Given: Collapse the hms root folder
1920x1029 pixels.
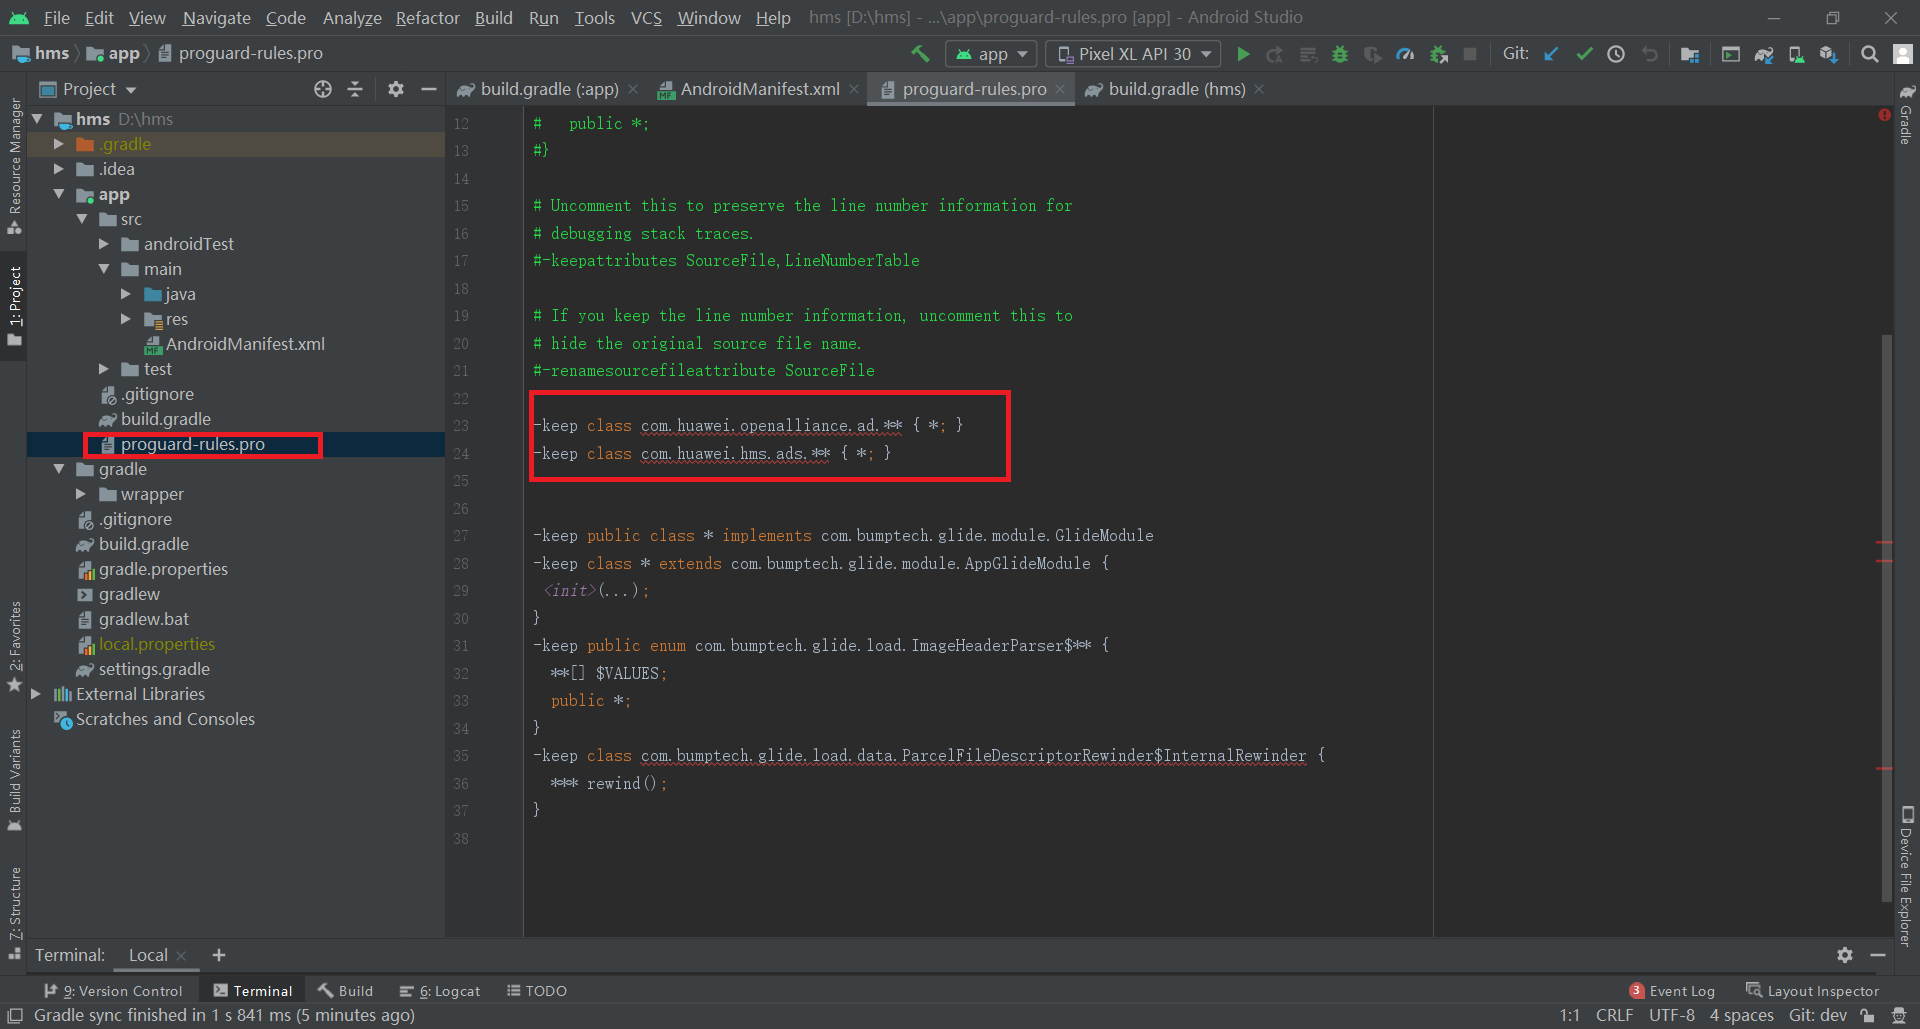Looking at the screenshot, I should click(37, 119).
